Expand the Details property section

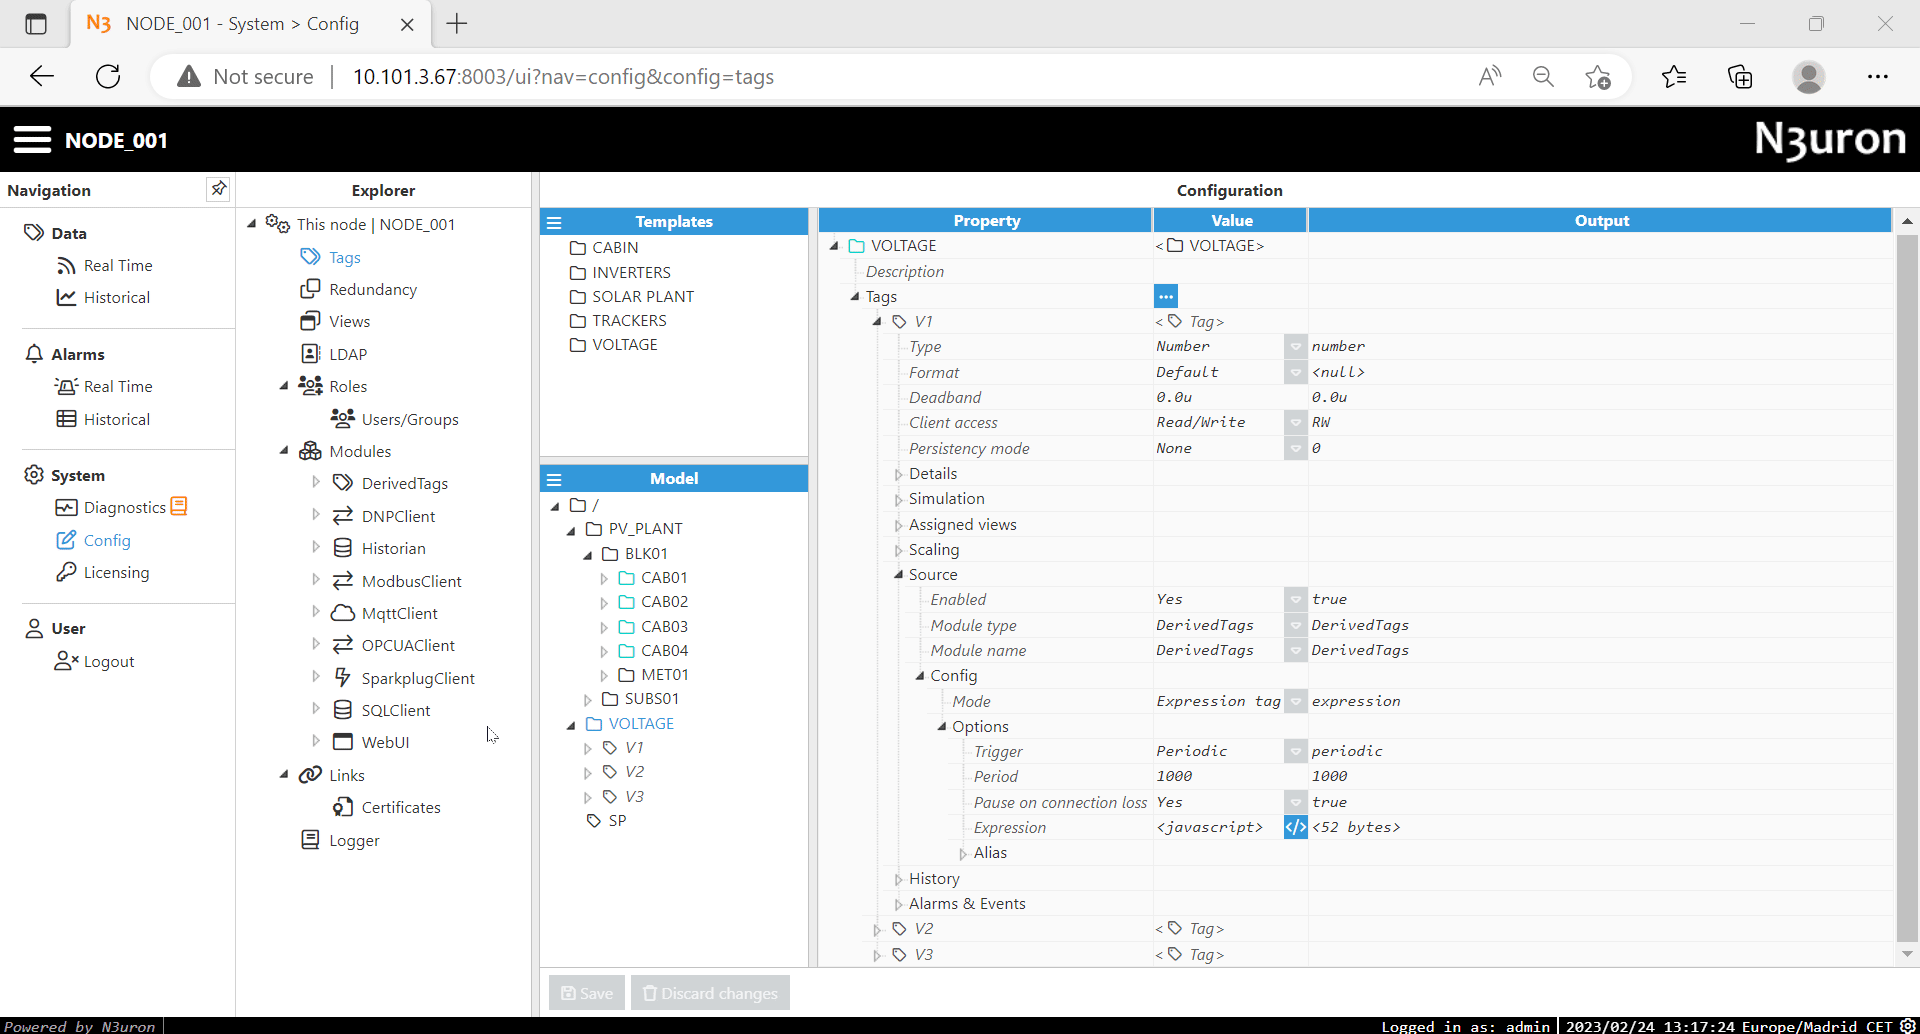tap(897, 473)
